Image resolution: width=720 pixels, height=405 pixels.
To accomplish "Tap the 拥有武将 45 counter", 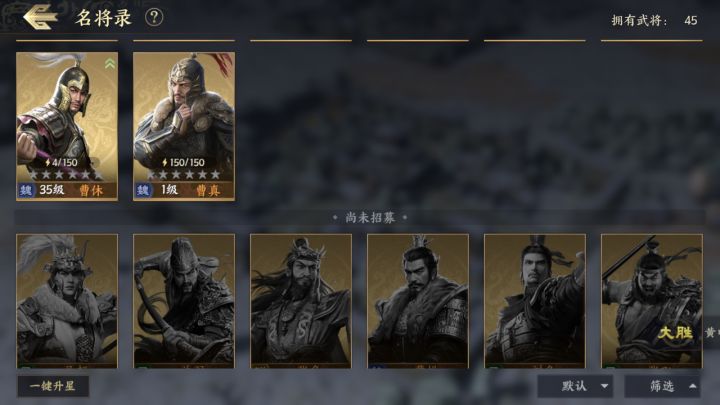I will coord(654,20).
